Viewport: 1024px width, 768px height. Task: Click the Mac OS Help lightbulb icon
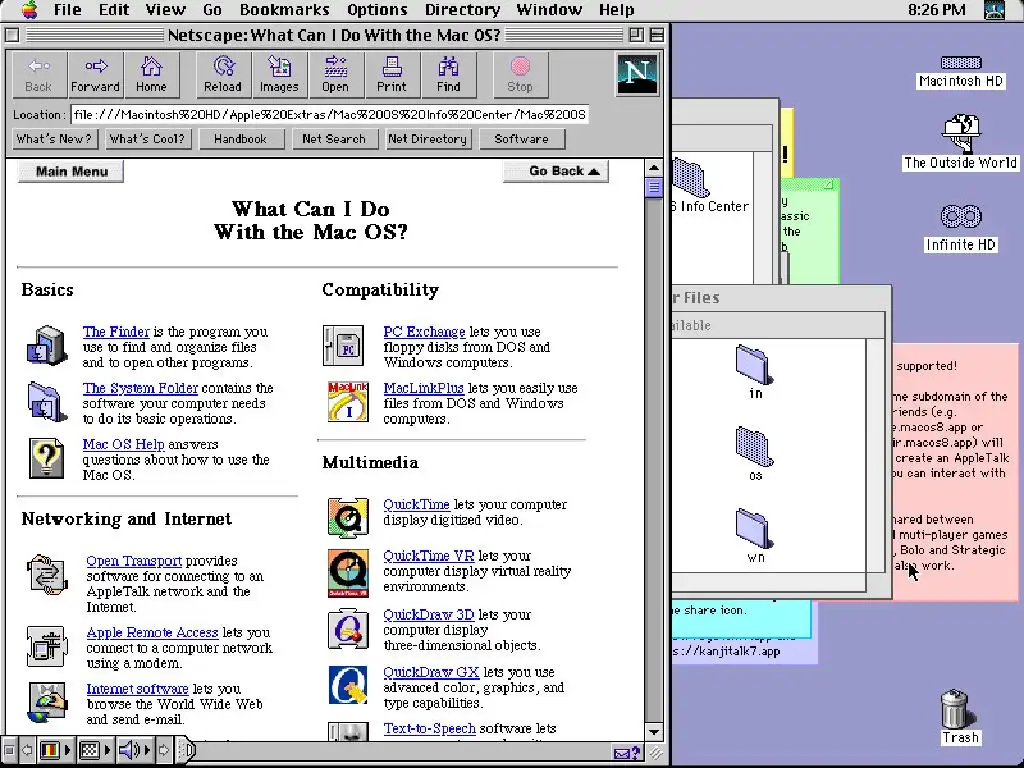click(46, 458)
